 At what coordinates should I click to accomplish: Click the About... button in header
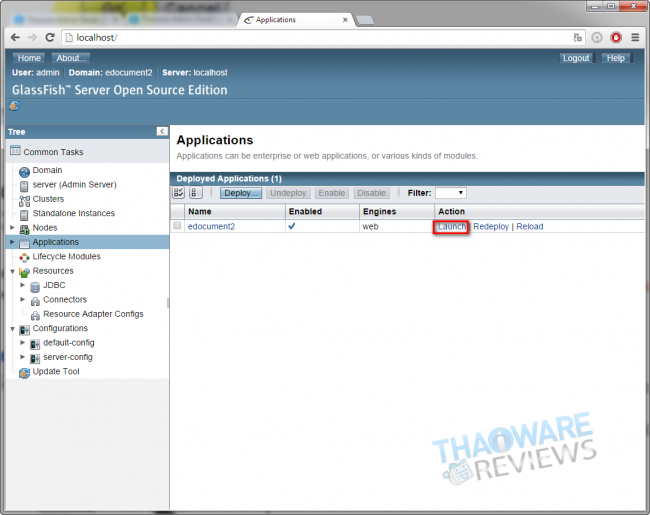(x=71, y=58)
